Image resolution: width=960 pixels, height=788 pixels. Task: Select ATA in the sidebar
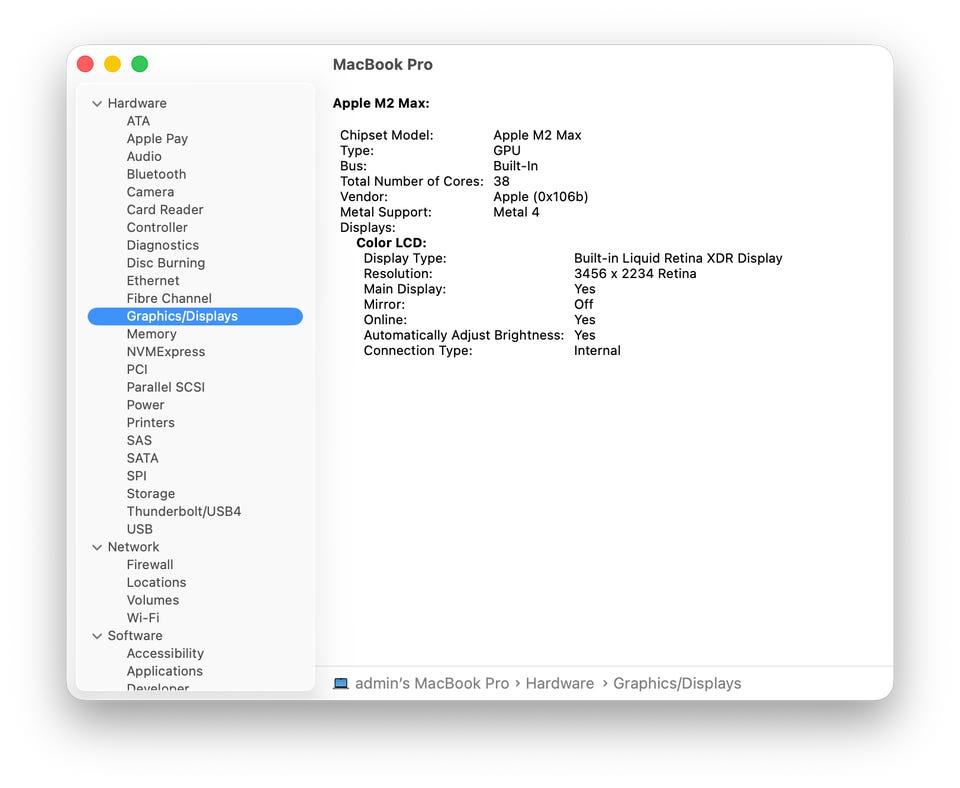coord(138,121)
